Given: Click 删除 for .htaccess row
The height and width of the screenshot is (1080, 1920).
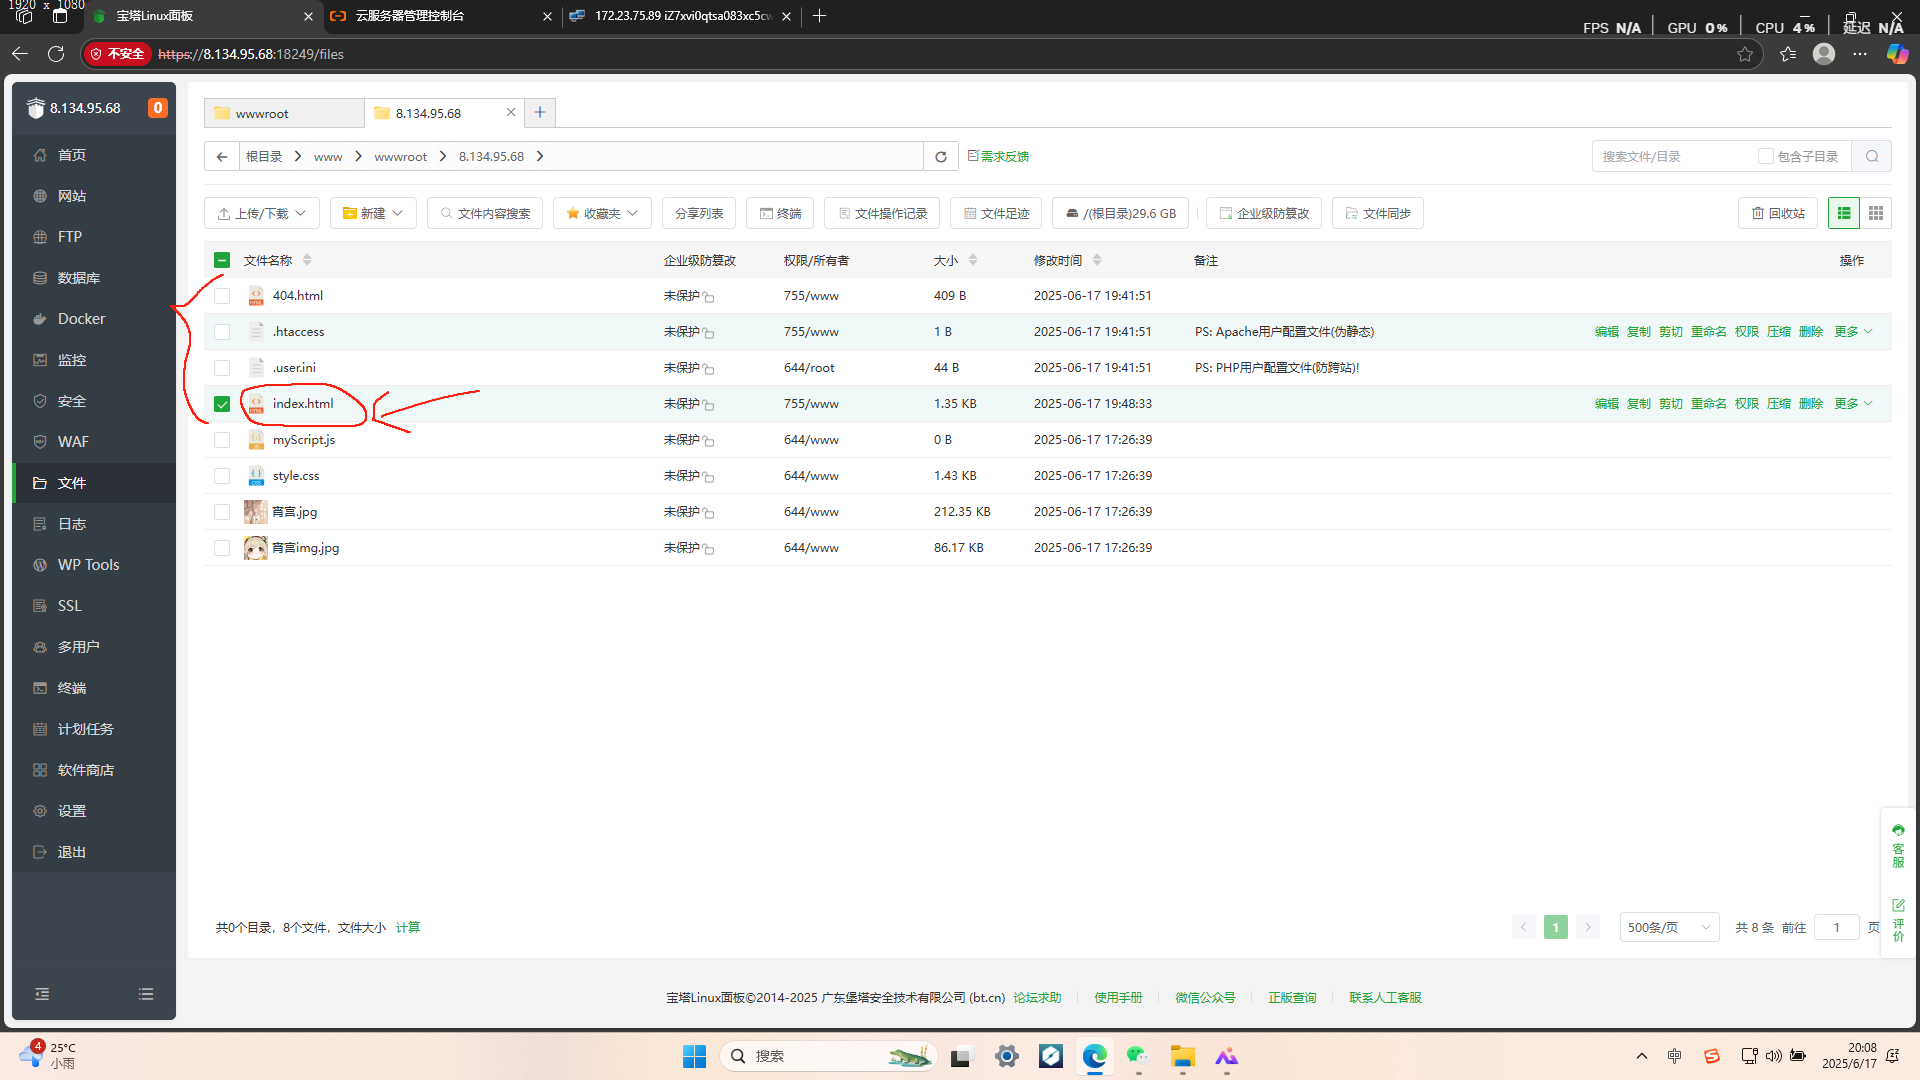Looking at the screenshot, I should click(1811, 332).
